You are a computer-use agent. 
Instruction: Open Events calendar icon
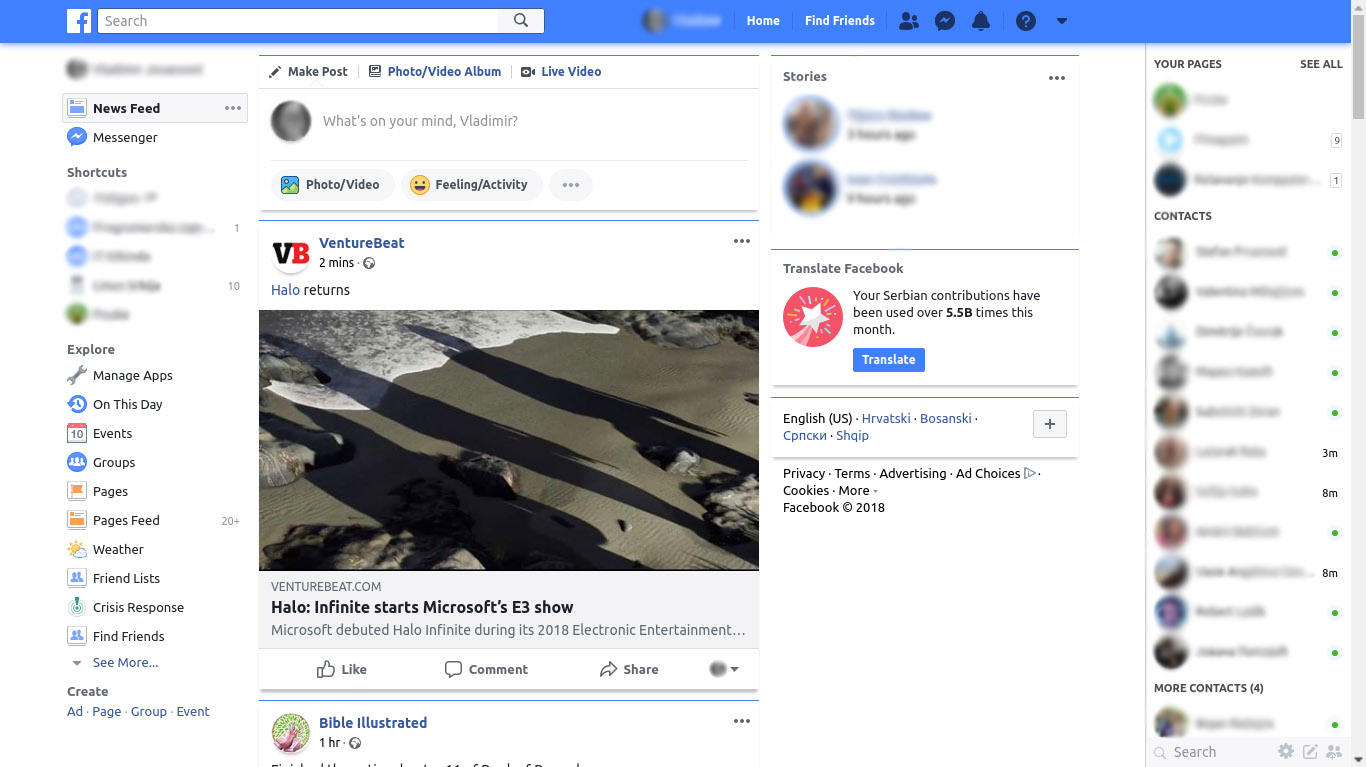pyautogui.click(x=77, y=433)
